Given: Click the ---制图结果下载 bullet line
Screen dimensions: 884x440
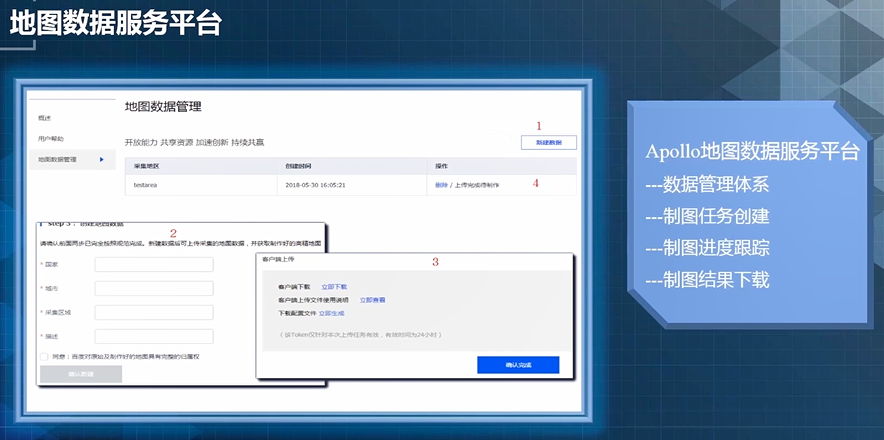Looking at the screenshot, I should click(x=707, y=279).
